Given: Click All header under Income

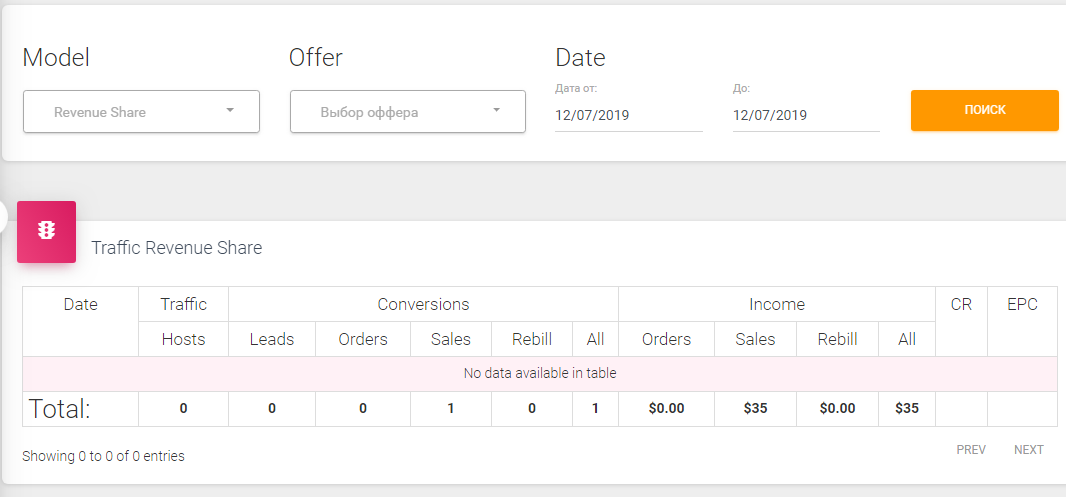Looking at the screenshot, I should coord(907,339).
